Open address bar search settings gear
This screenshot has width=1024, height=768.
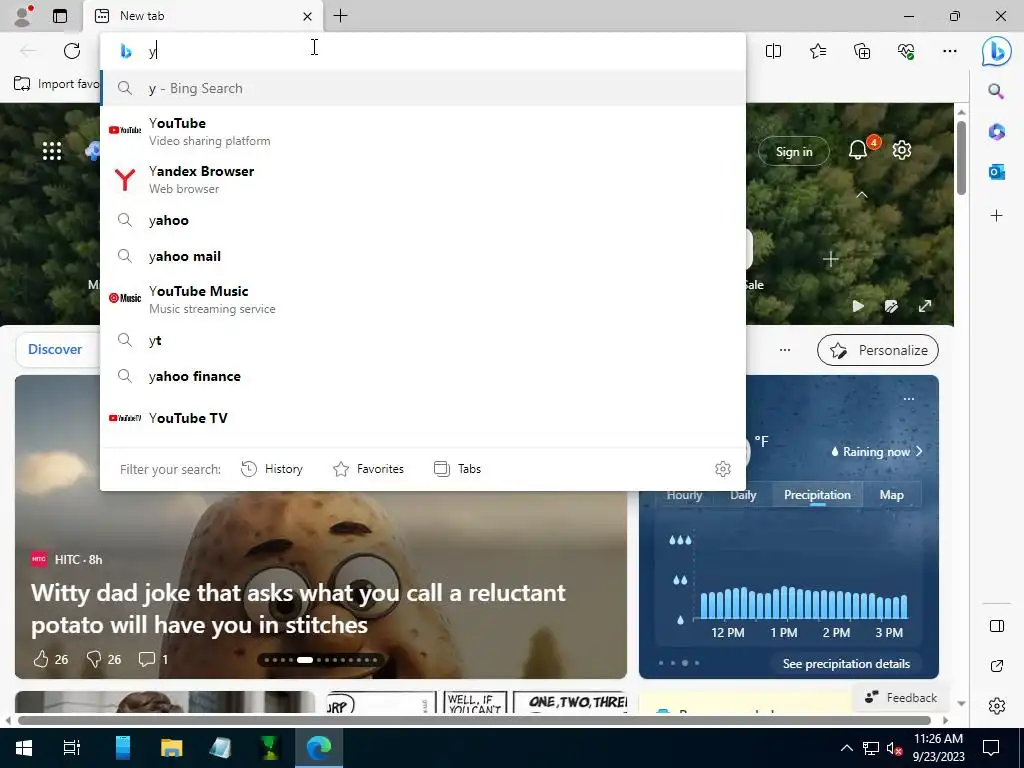(722, 469)
